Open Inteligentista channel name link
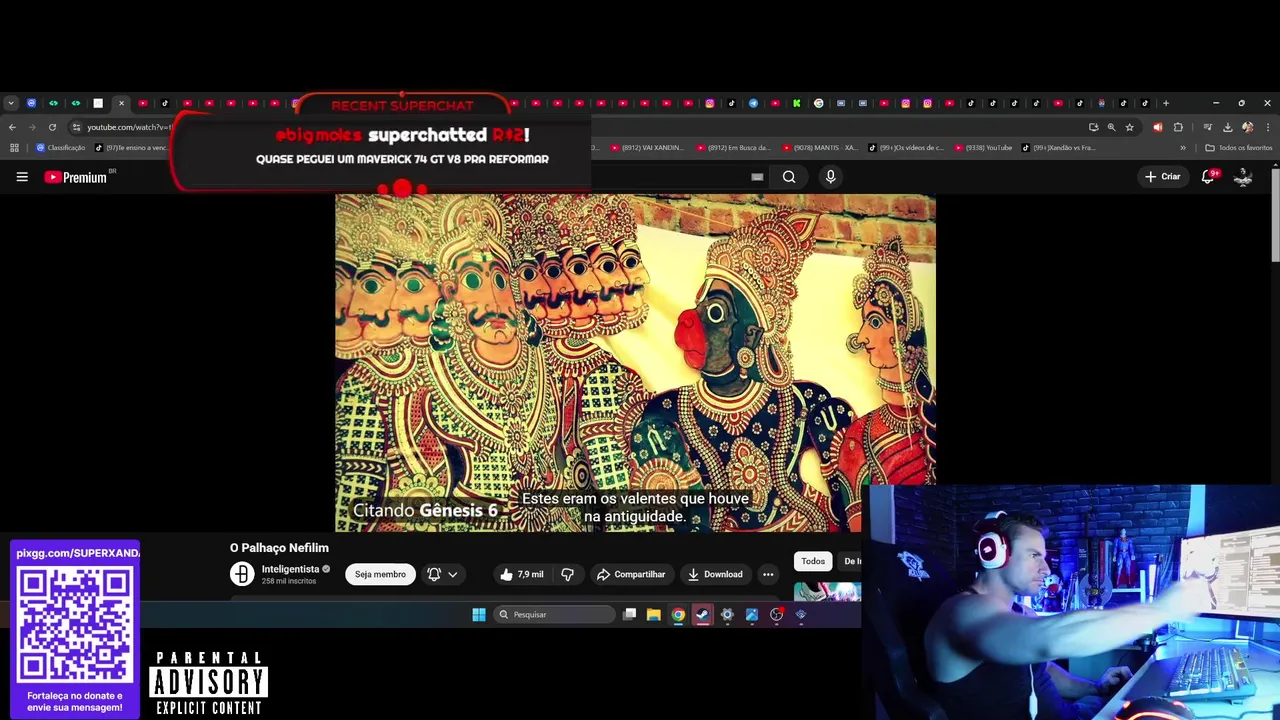The height and width of the screenshot is (720, 1280). pos(290,569)
